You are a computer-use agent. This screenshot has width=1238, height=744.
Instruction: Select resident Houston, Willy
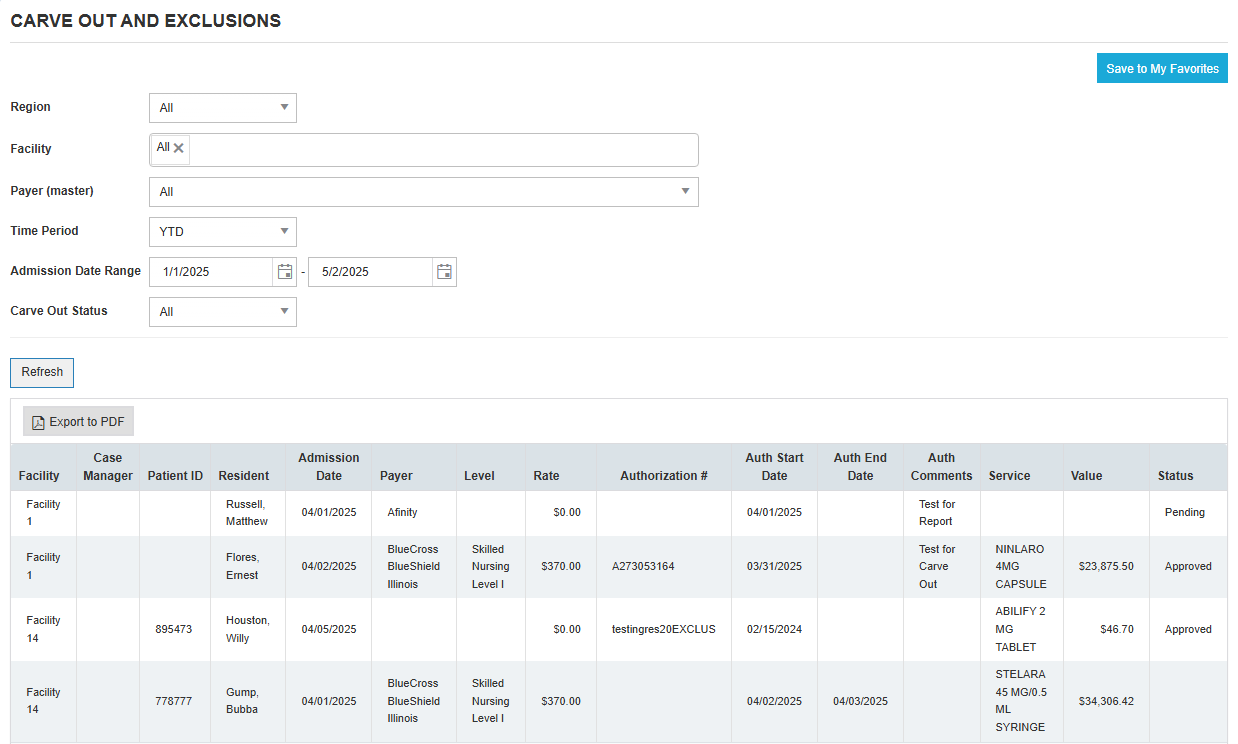248,630
